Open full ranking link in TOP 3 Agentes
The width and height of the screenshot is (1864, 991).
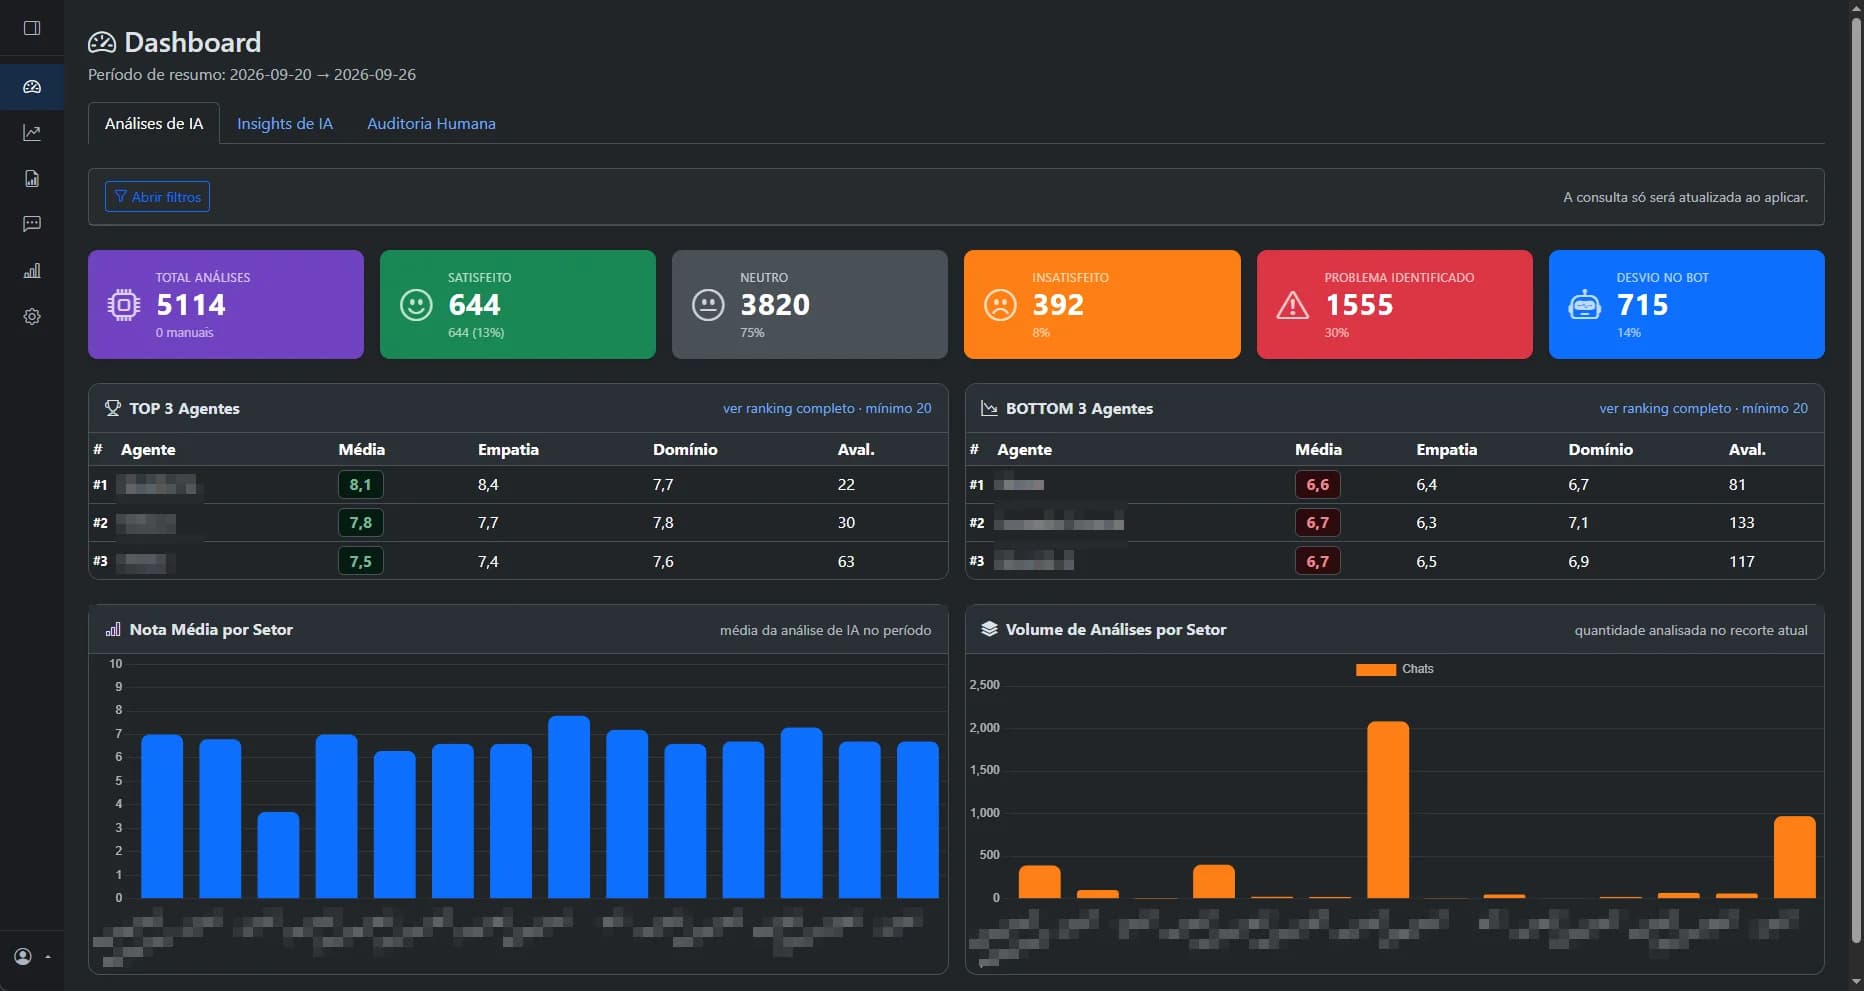coord(827,408)
